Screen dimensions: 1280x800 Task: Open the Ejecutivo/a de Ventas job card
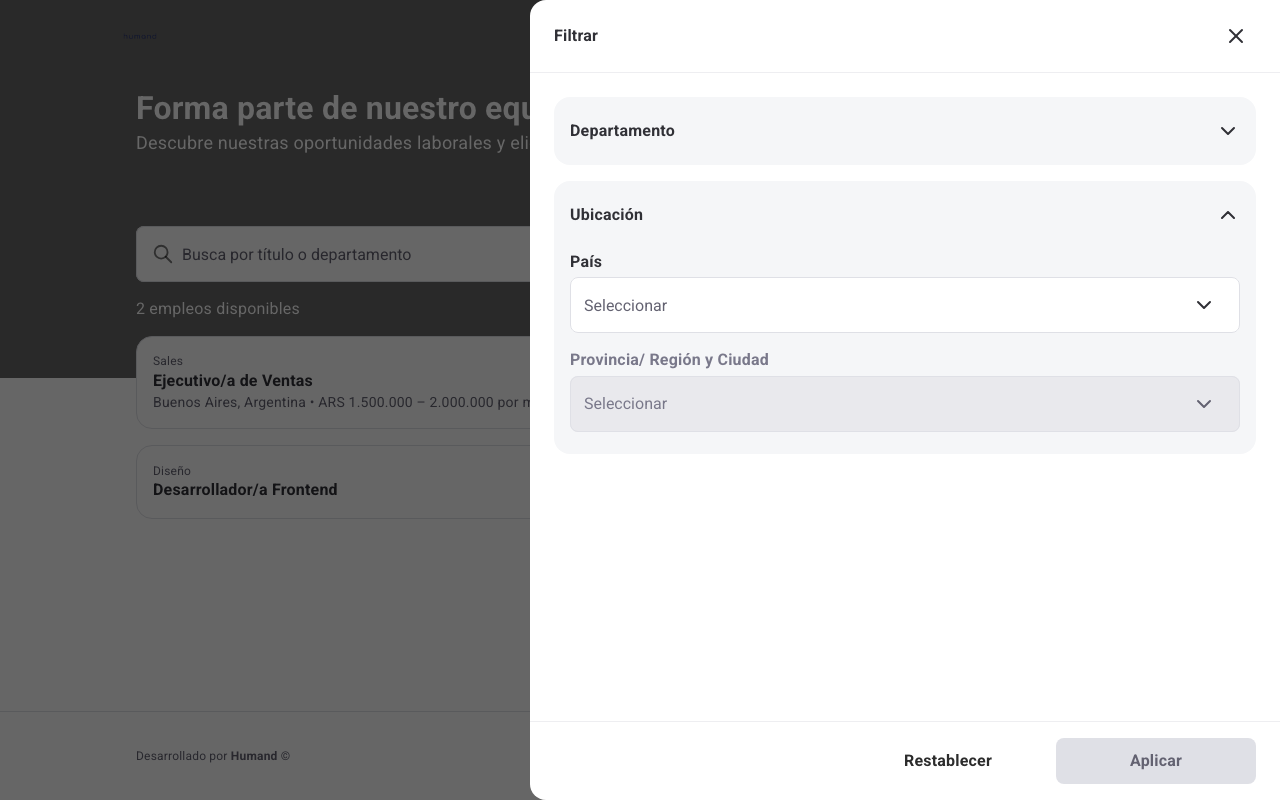tap(333, 382)
